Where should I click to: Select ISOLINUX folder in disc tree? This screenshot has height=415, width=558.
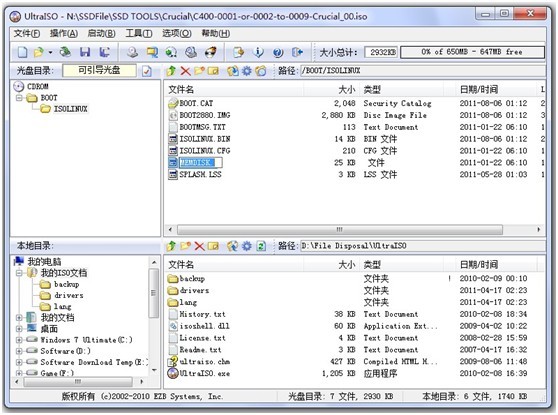click(70, 109)
